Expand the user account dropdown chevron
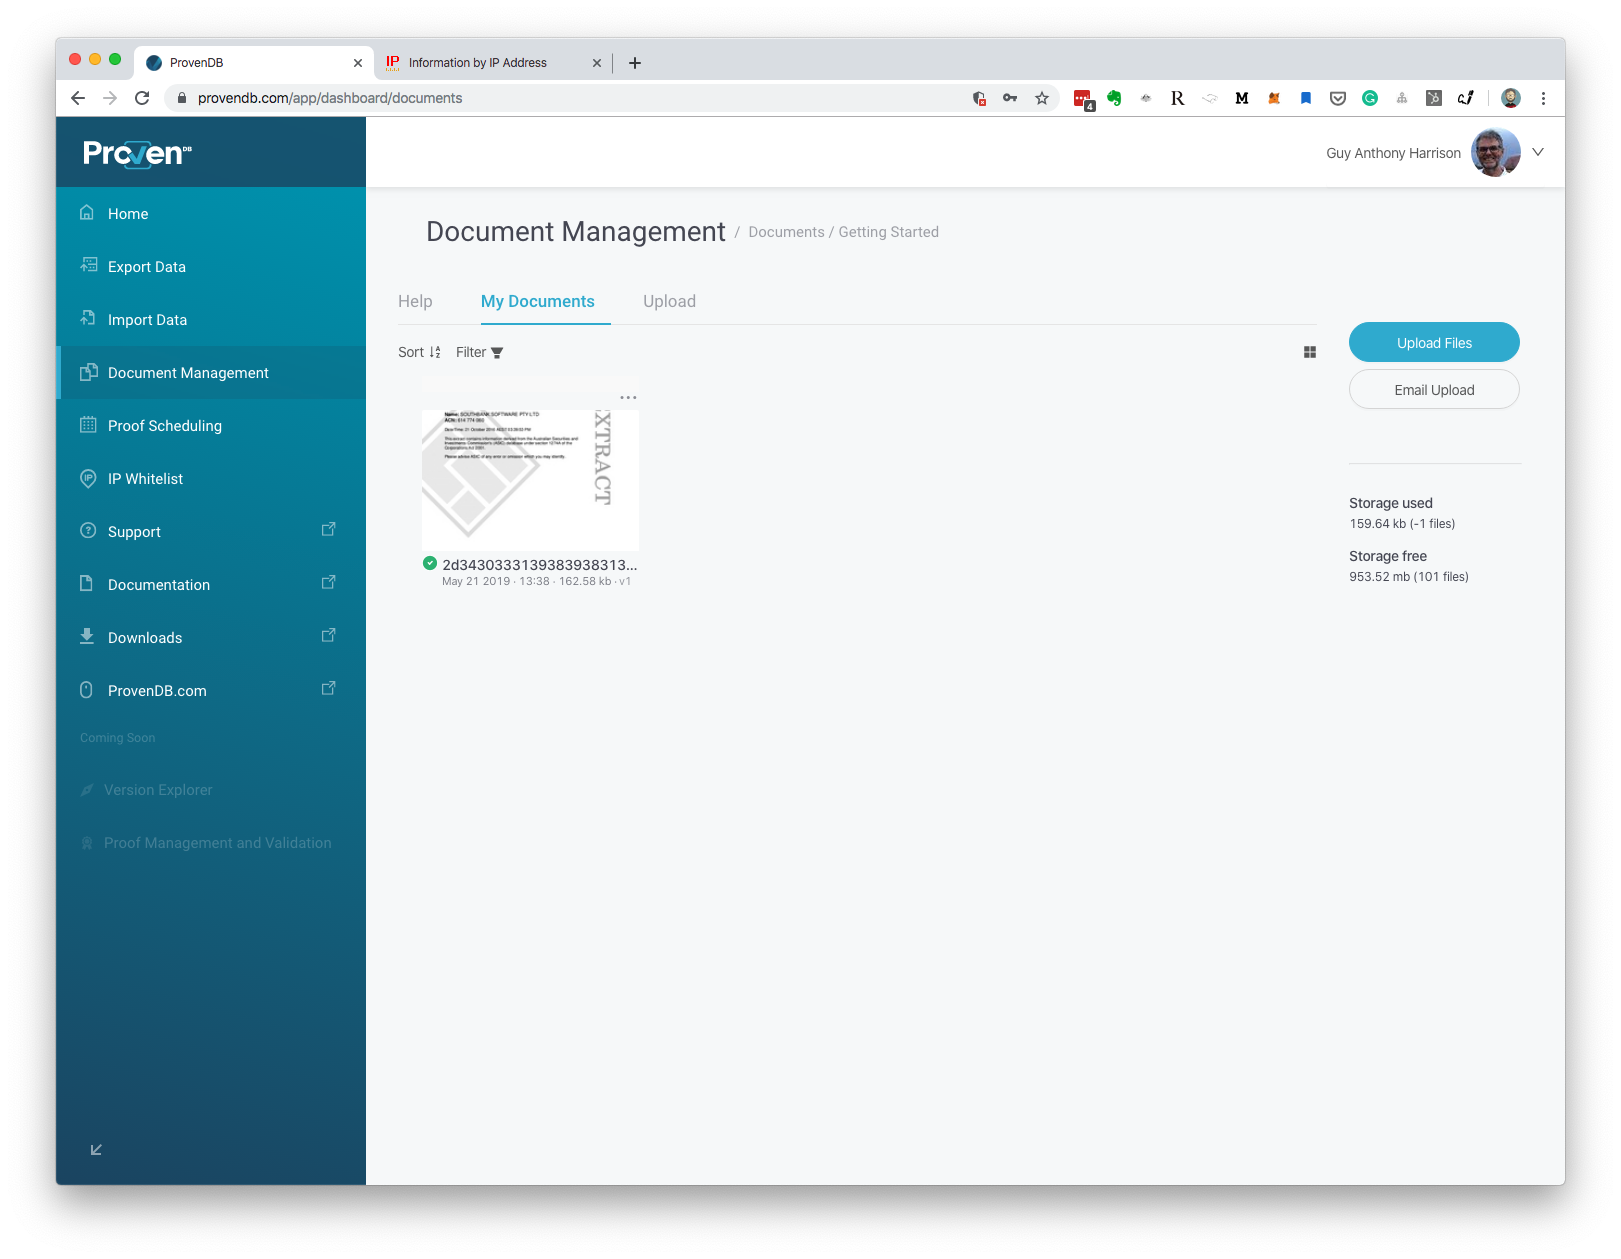The image size is (1621, 1259). click(1538, 152)
